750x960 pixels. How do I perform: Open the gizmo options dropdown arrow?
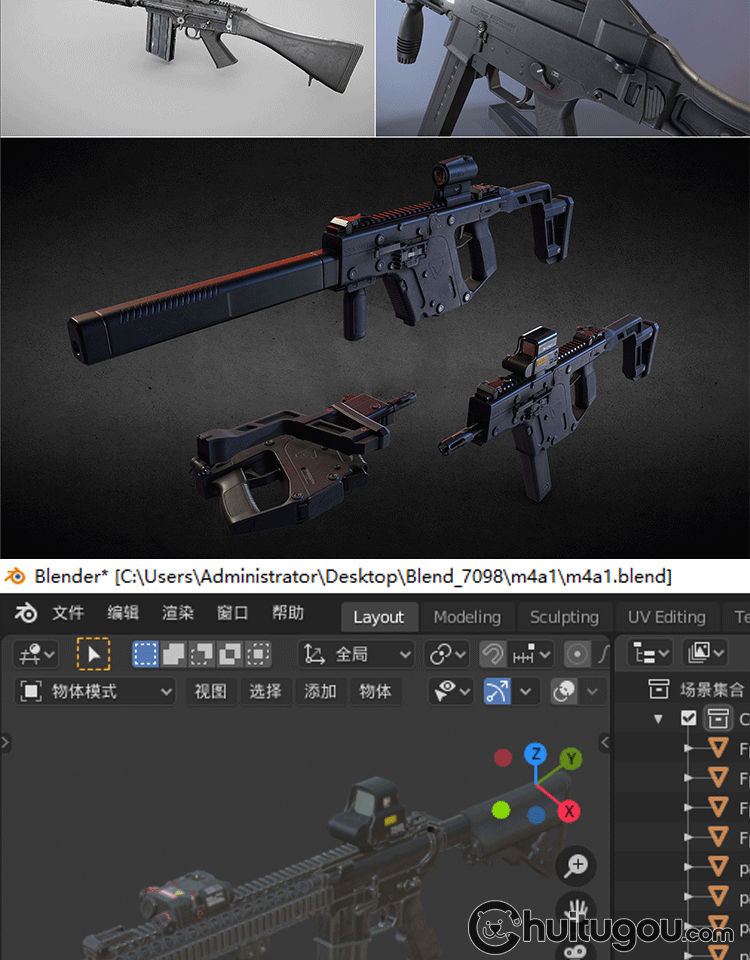(525, 692)
